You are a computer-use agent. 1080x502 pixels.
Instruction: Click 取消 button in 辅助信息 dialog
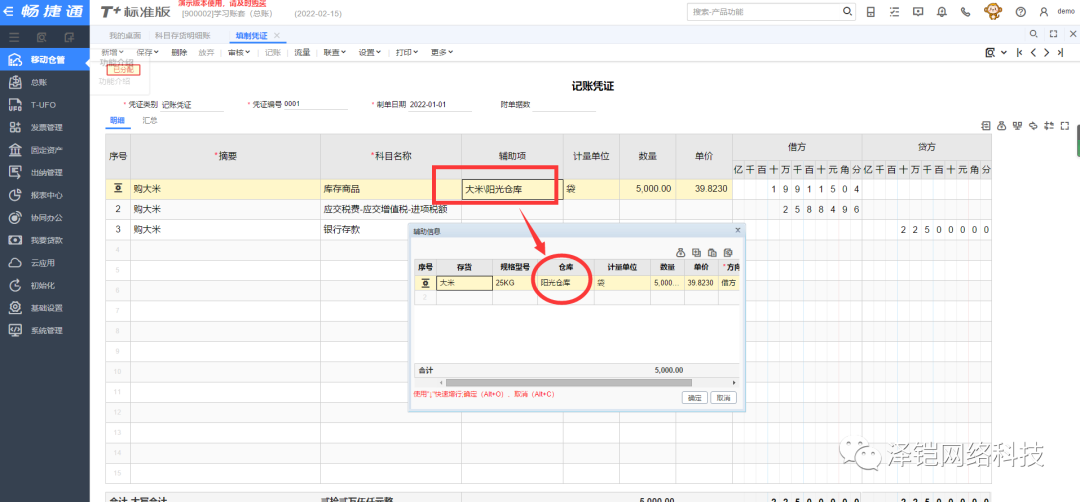click(723, 398)
